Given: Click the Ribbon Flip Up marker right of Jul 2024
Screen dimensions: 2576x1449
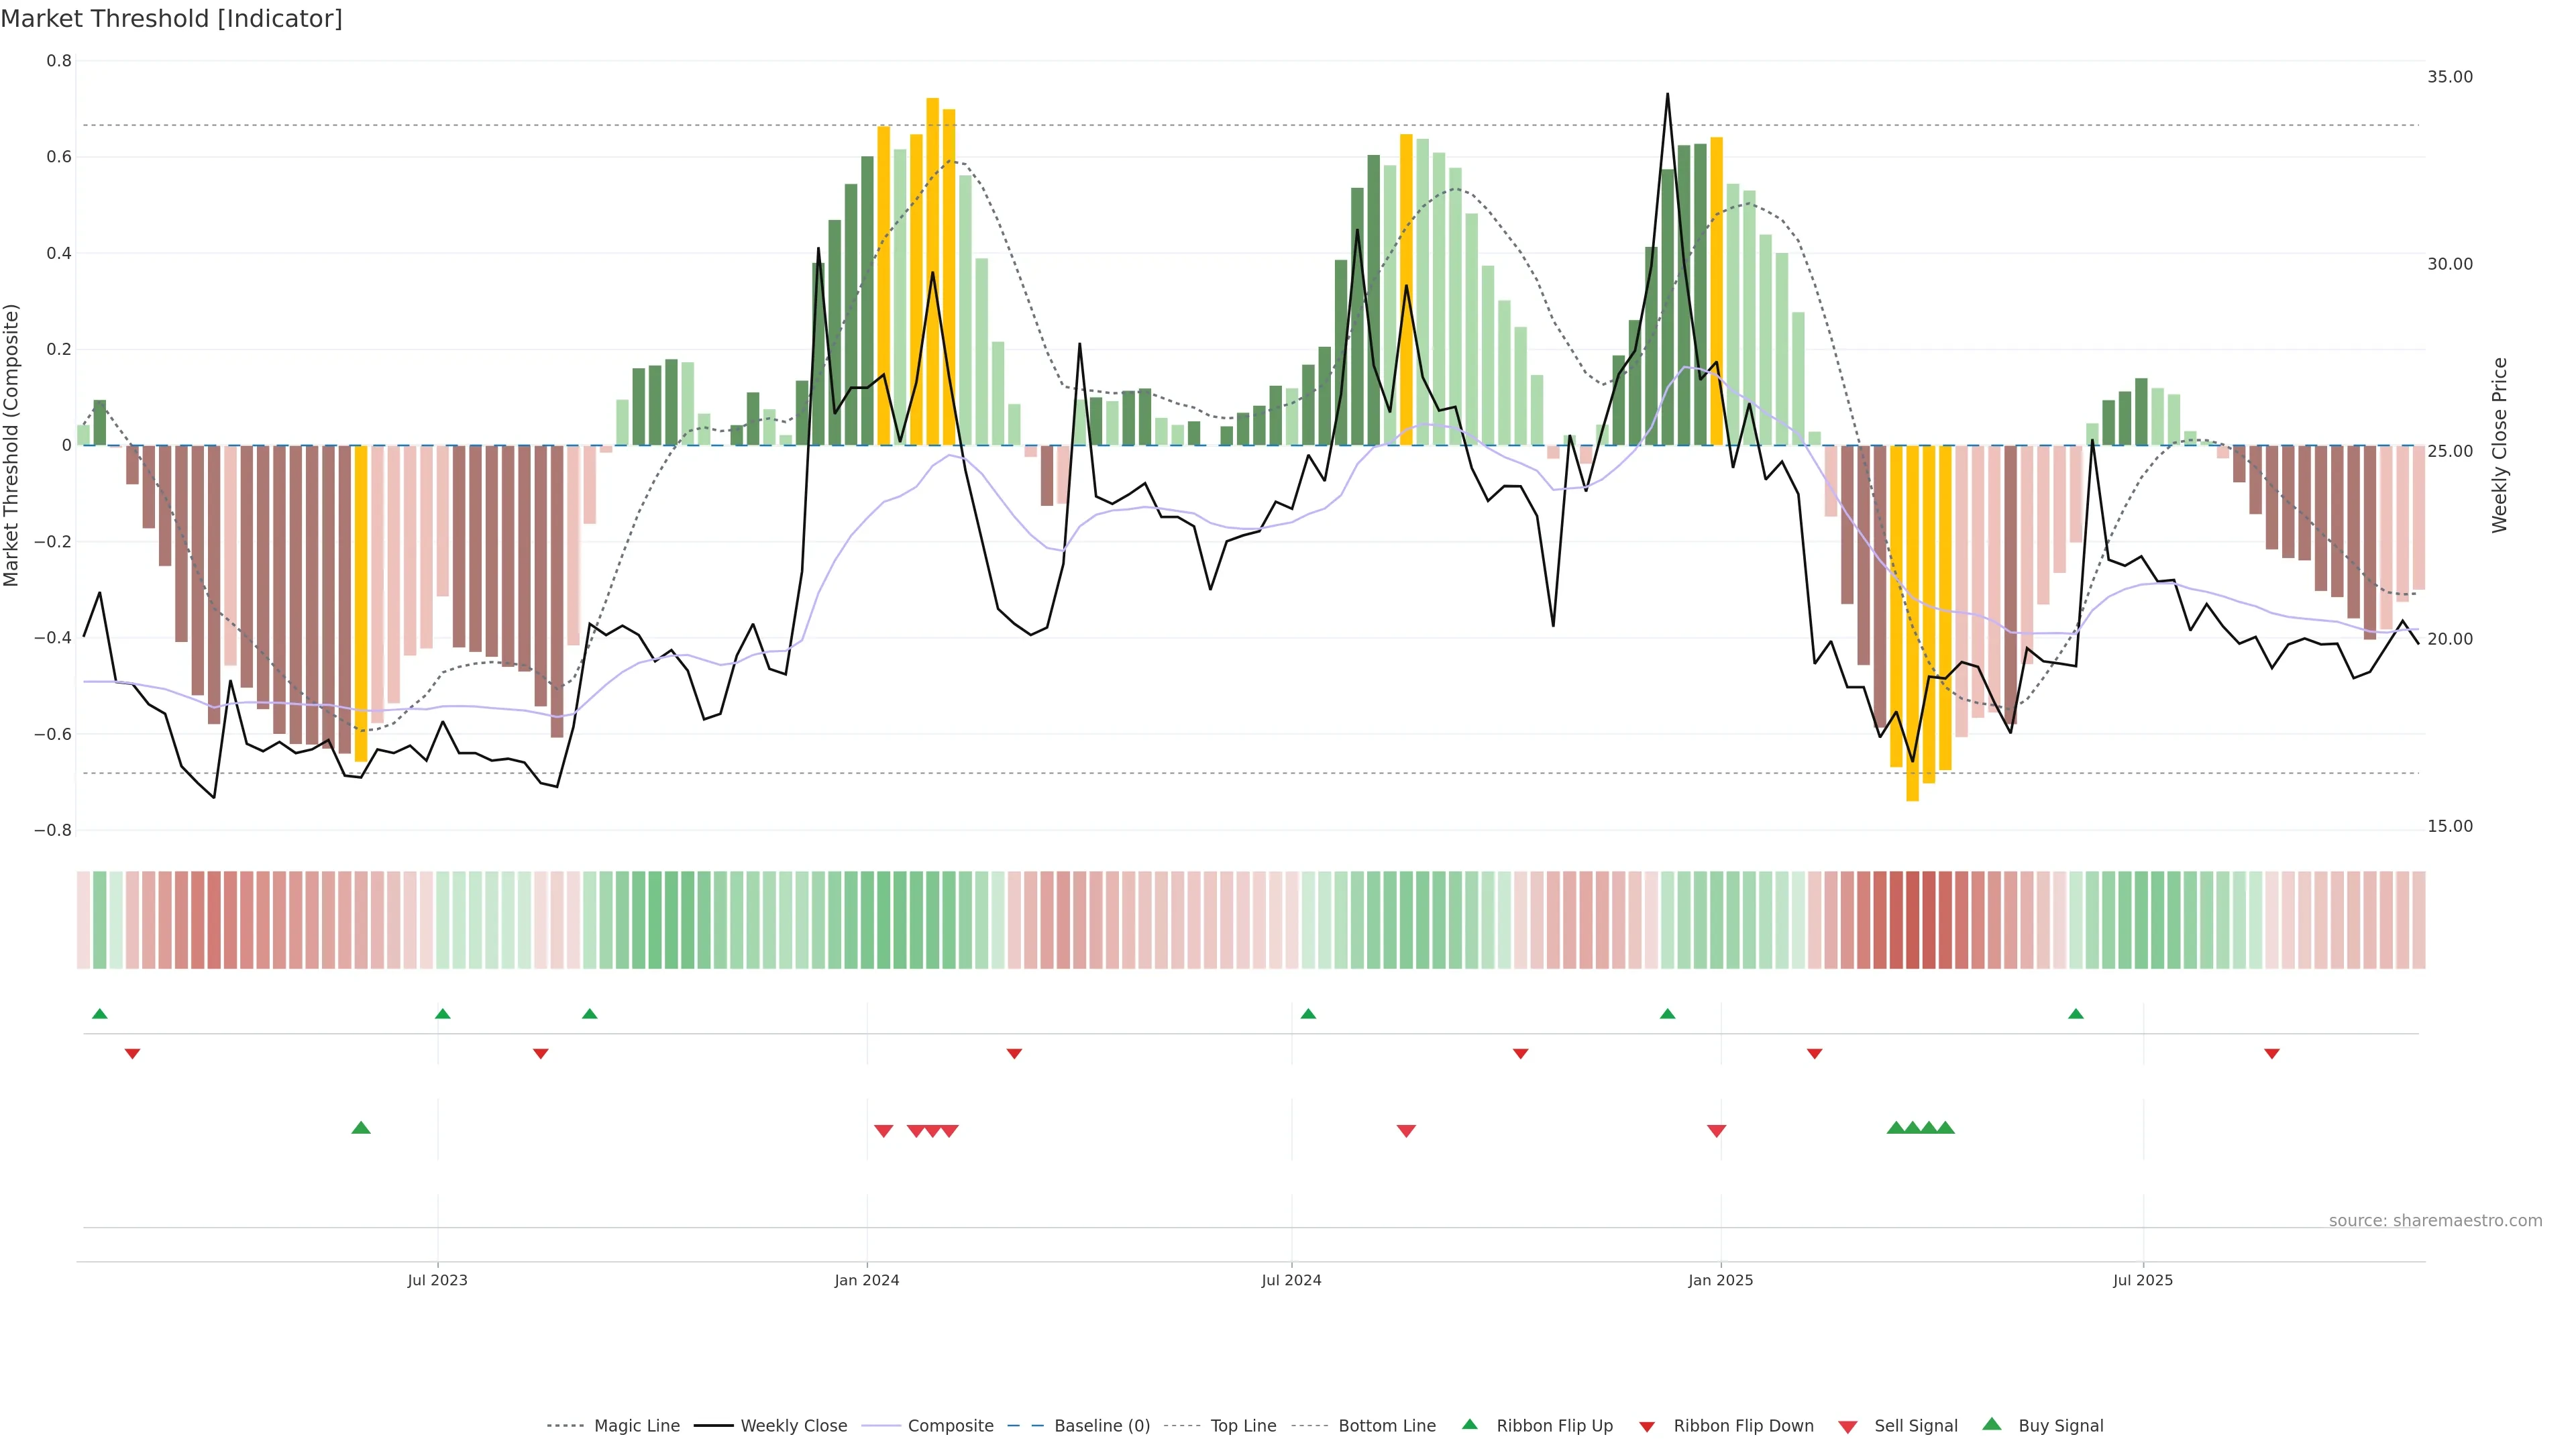Looking at the screenshot, I should click(1308, 1014).
